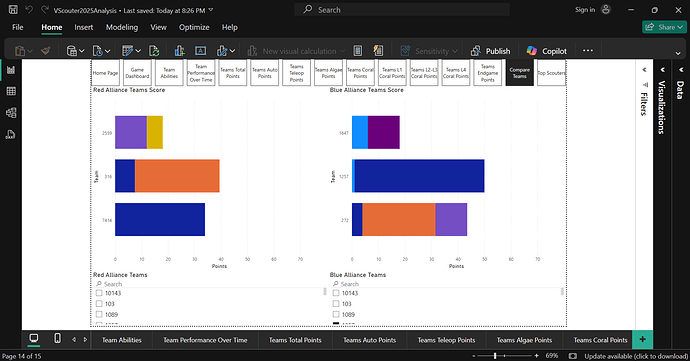Expand the Data pane

(x=681, y=70)
